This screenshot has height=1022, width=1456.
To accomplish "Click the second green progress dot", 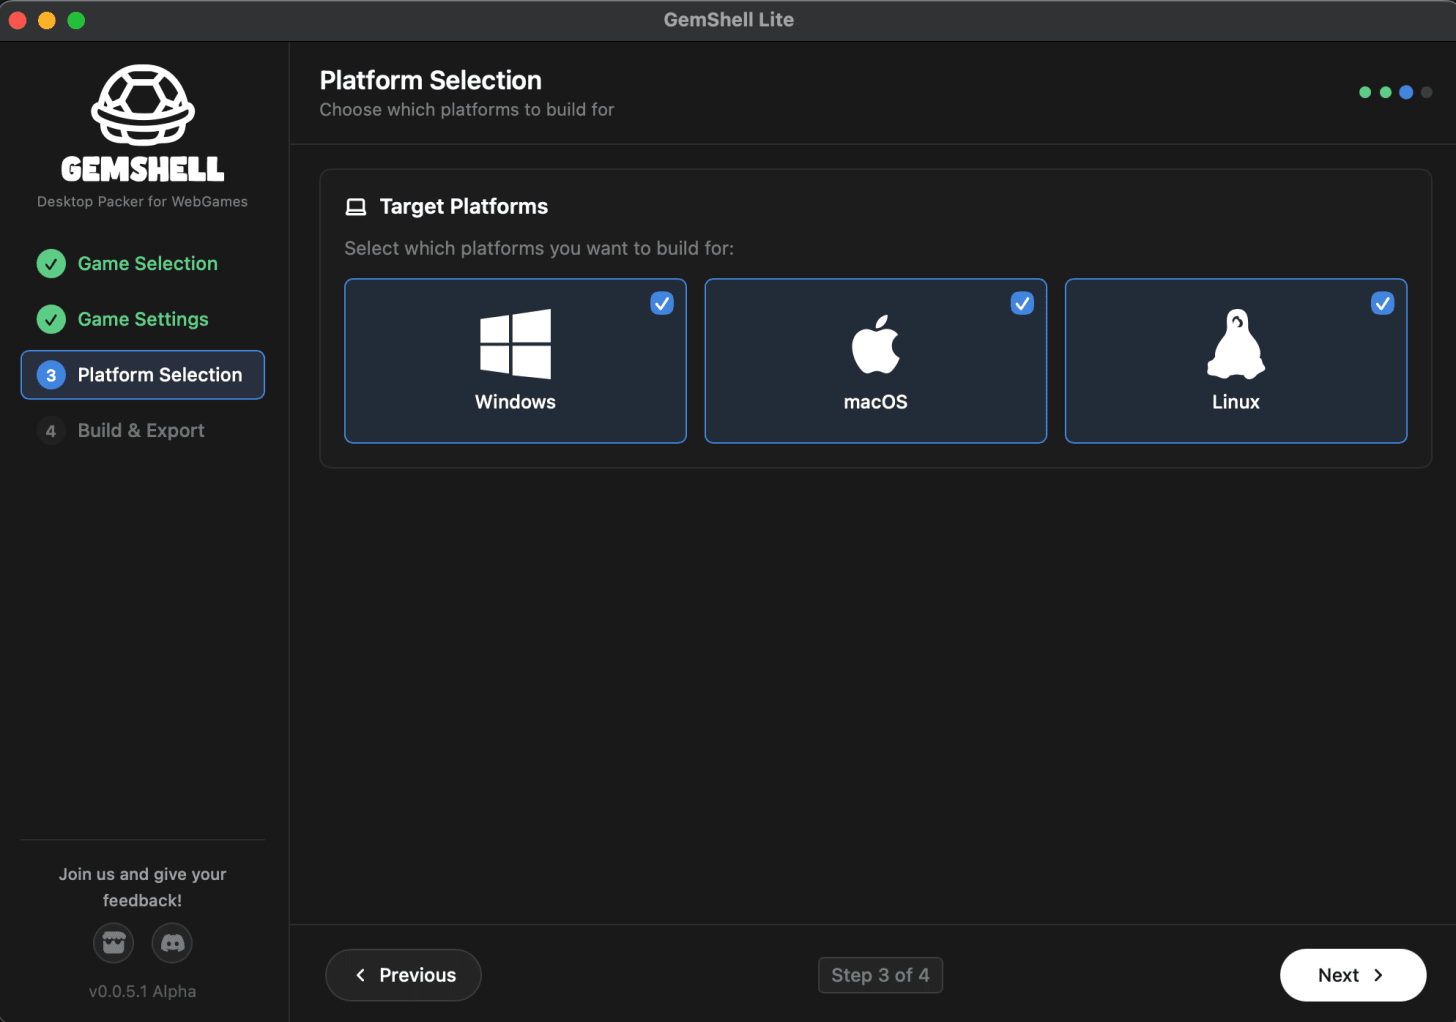I will pos(1385,92).
